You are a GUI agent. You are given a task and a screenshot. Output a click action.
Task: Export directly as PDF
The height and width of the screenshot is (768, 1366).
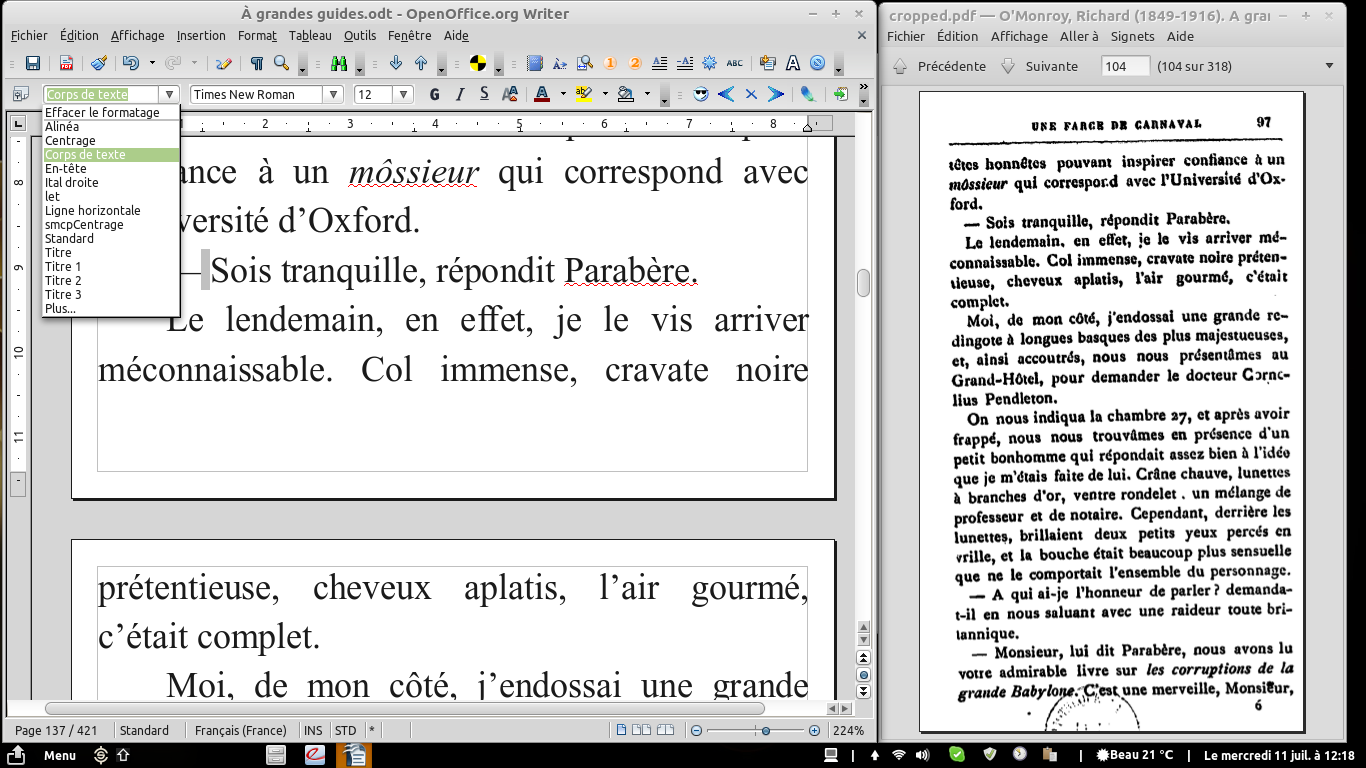coord(66,63)
